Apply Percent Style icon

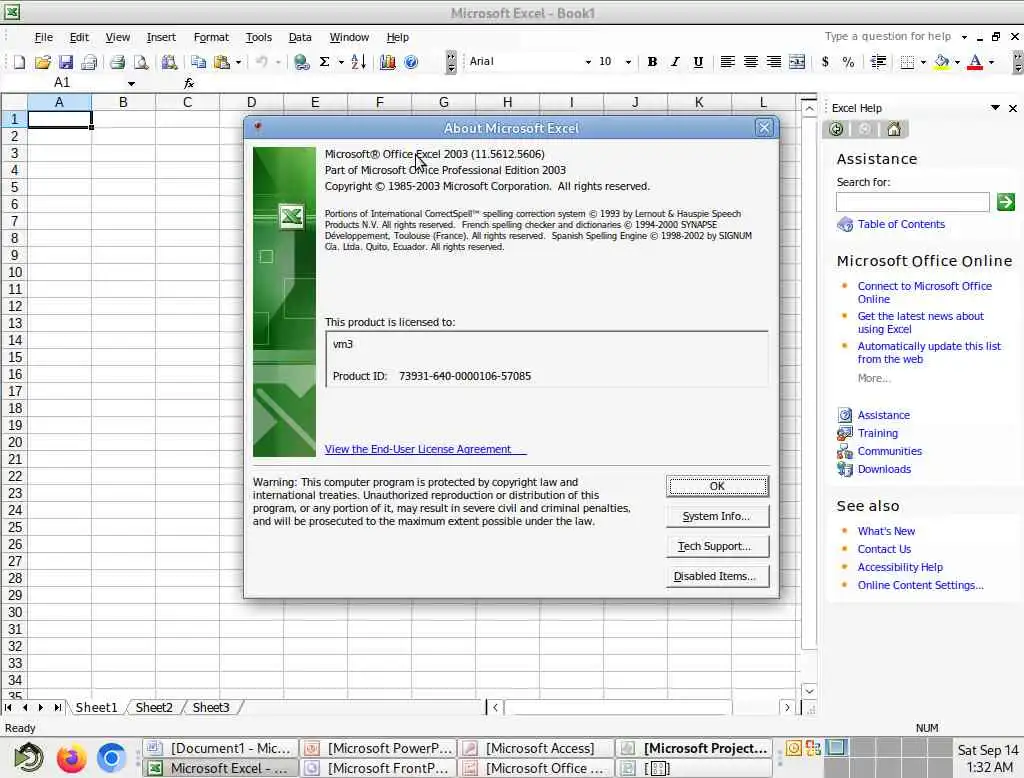tap(848, 62)
